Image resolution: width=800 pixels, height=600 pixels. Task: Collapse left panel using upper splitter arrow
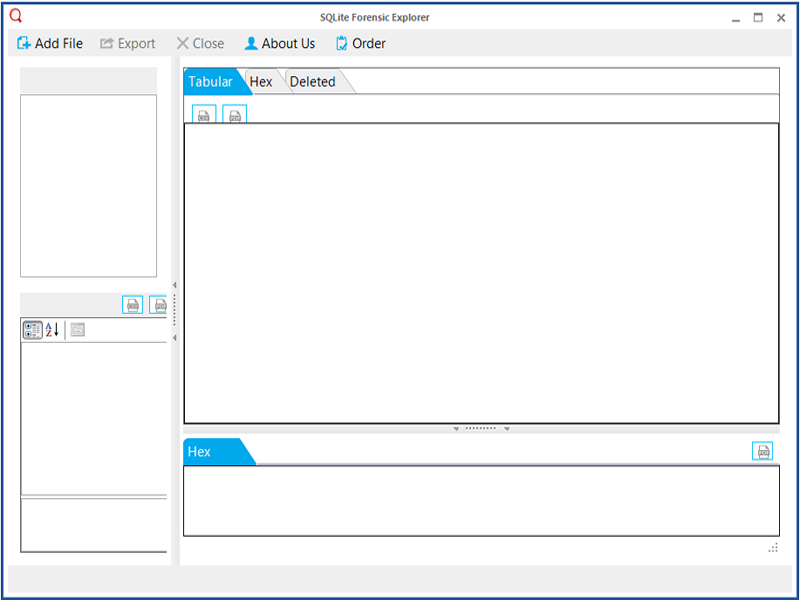click(175, 285)
